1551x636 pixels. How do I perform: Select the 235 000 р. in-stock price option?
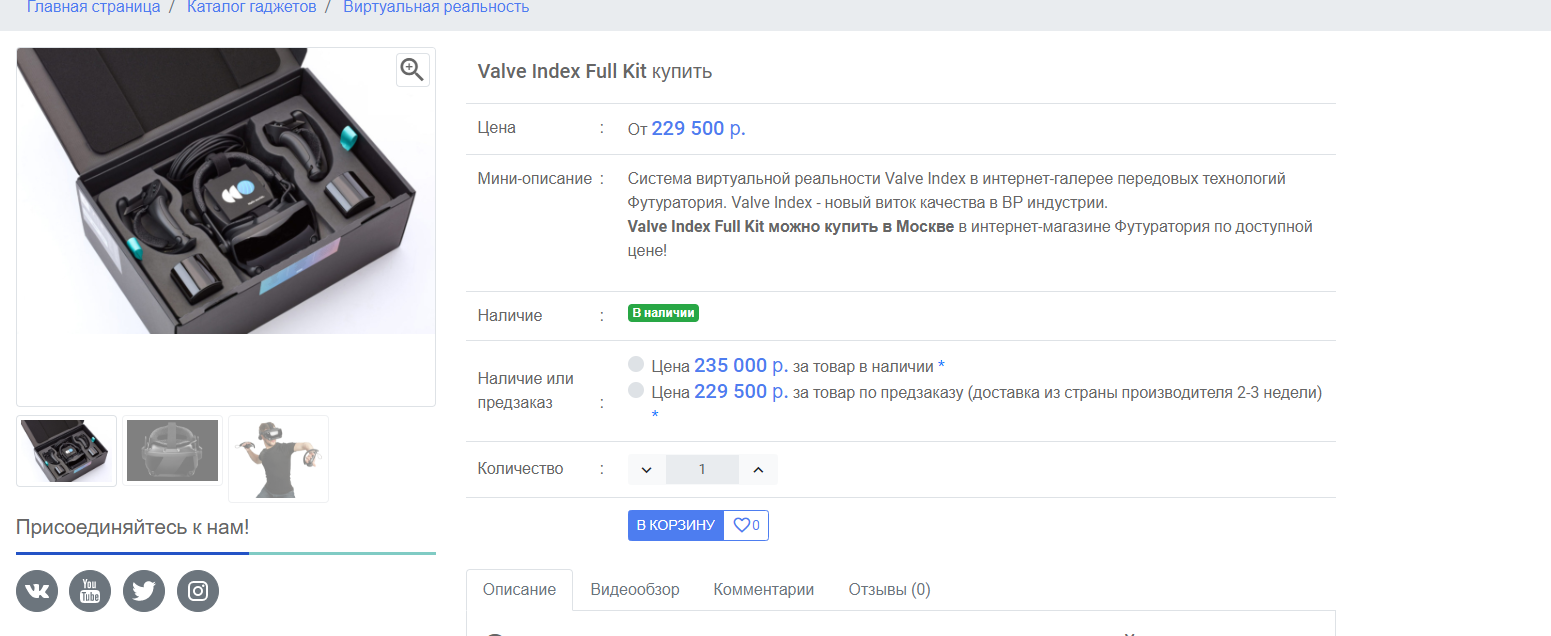click(x=635, y=365)
